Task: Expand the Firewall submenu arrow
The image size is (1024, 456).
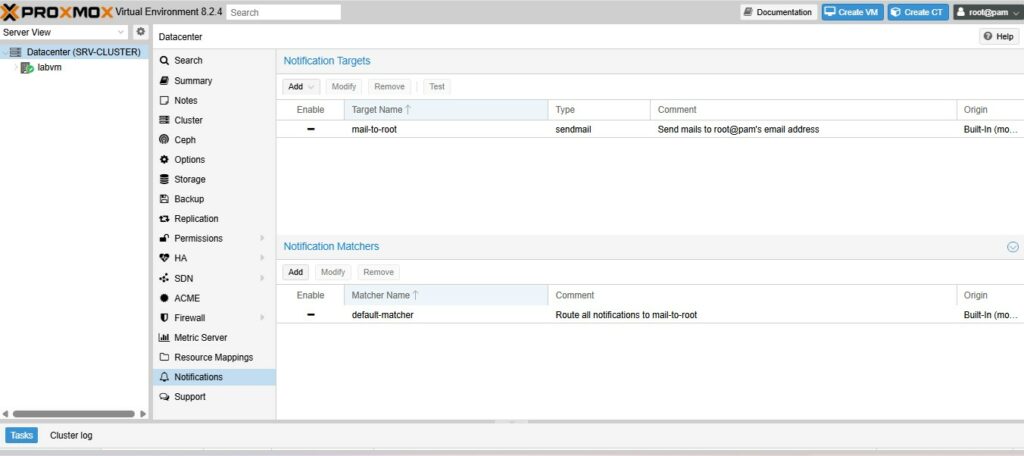Action: click(262, 318)
